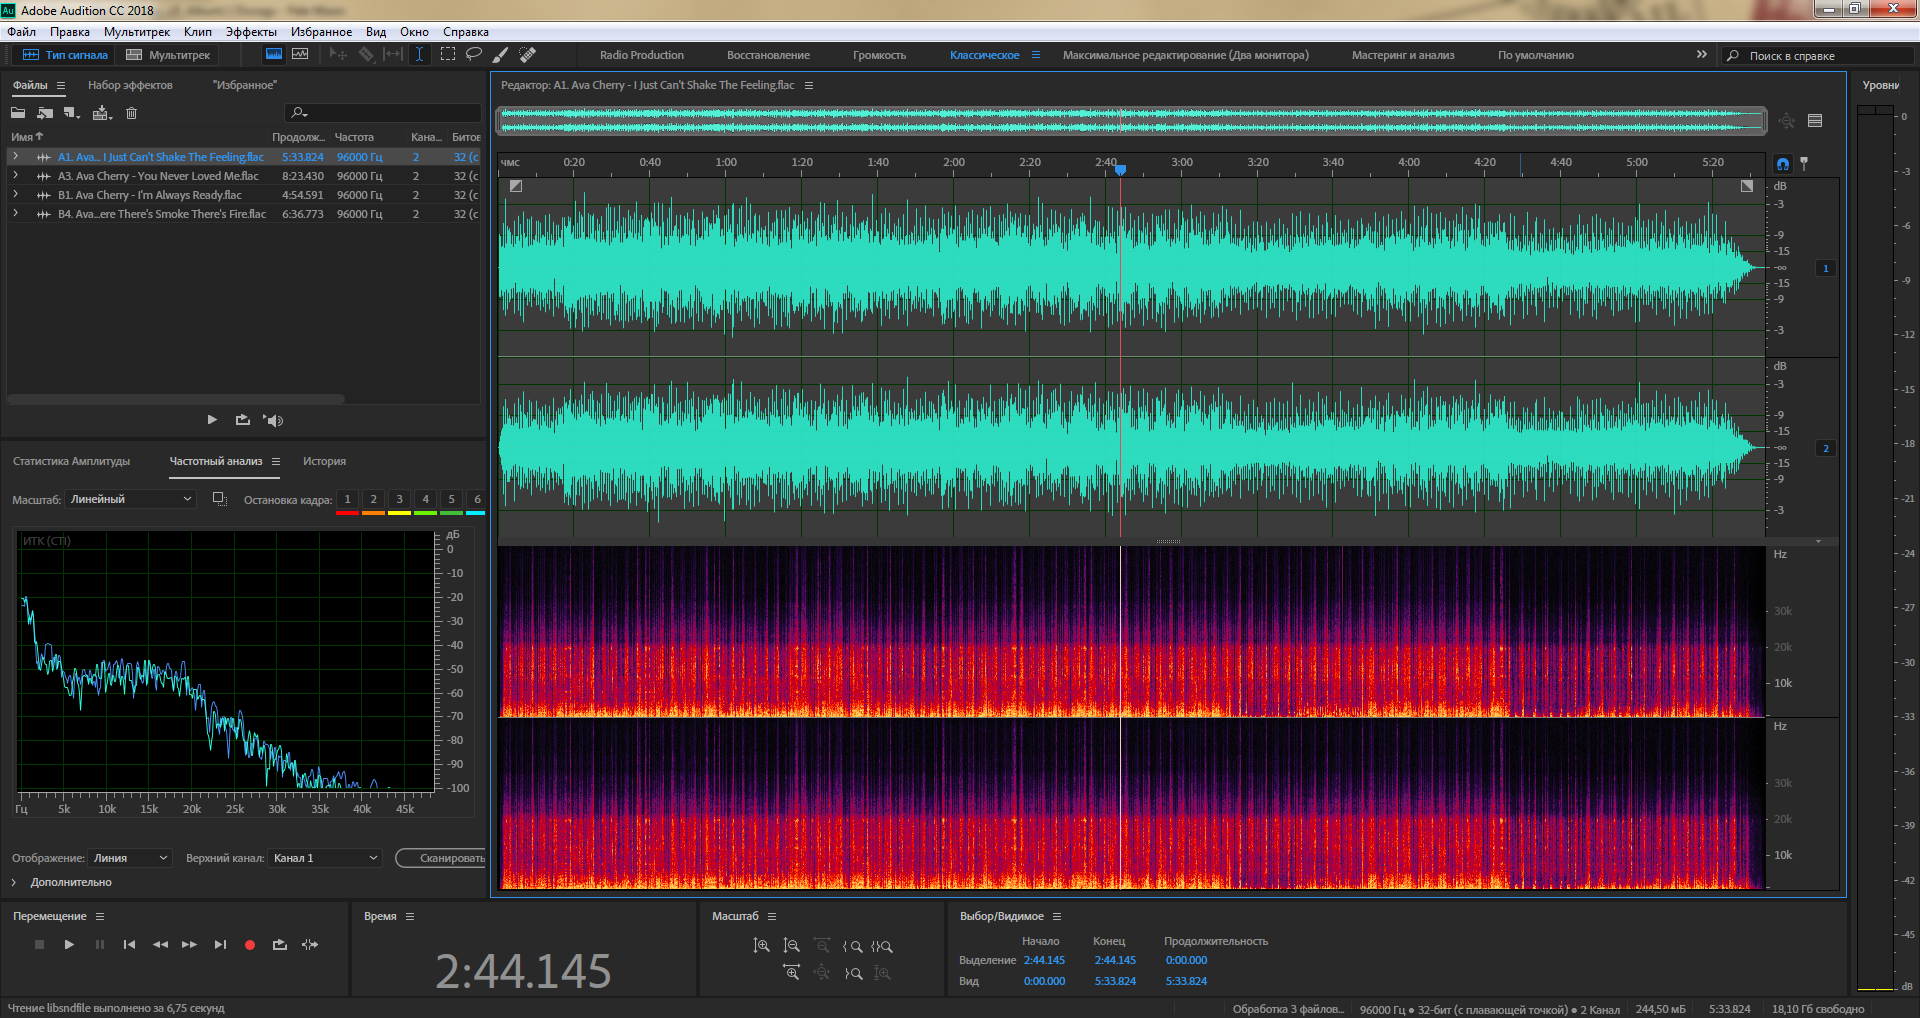Viewport: 1920px width, 1018px height.
Task: Select the Marquee Selection tool
Action: pos(447,54)
